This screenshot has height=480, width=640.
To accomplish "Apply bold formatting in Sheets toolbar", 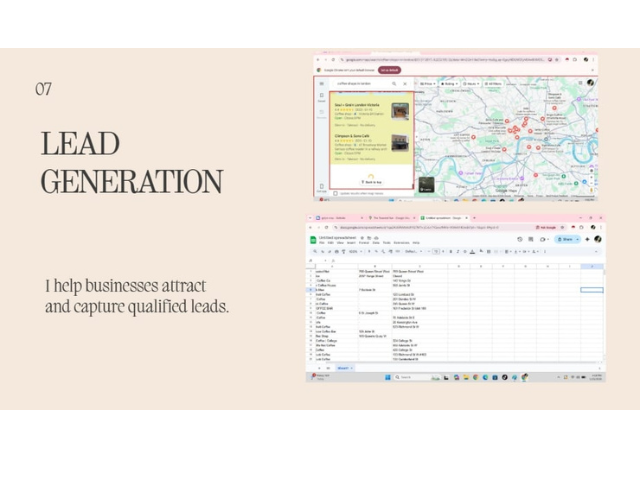I will click(x=450, y=251).
